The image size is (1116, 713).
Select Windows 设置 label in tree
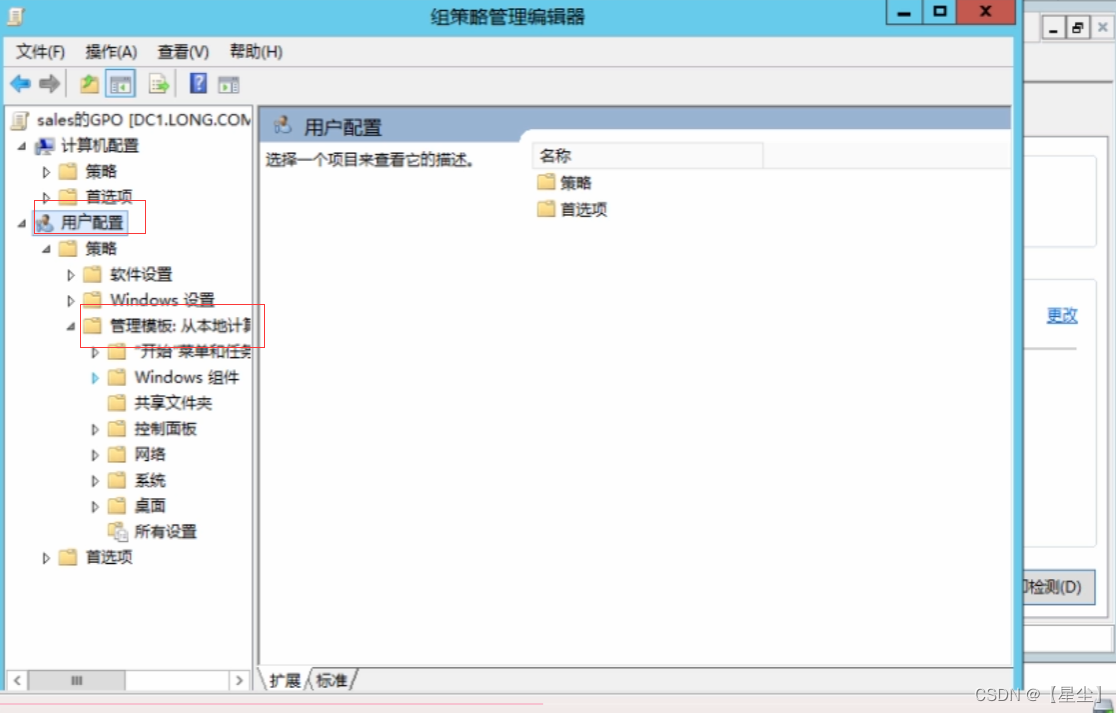(162, 300)
